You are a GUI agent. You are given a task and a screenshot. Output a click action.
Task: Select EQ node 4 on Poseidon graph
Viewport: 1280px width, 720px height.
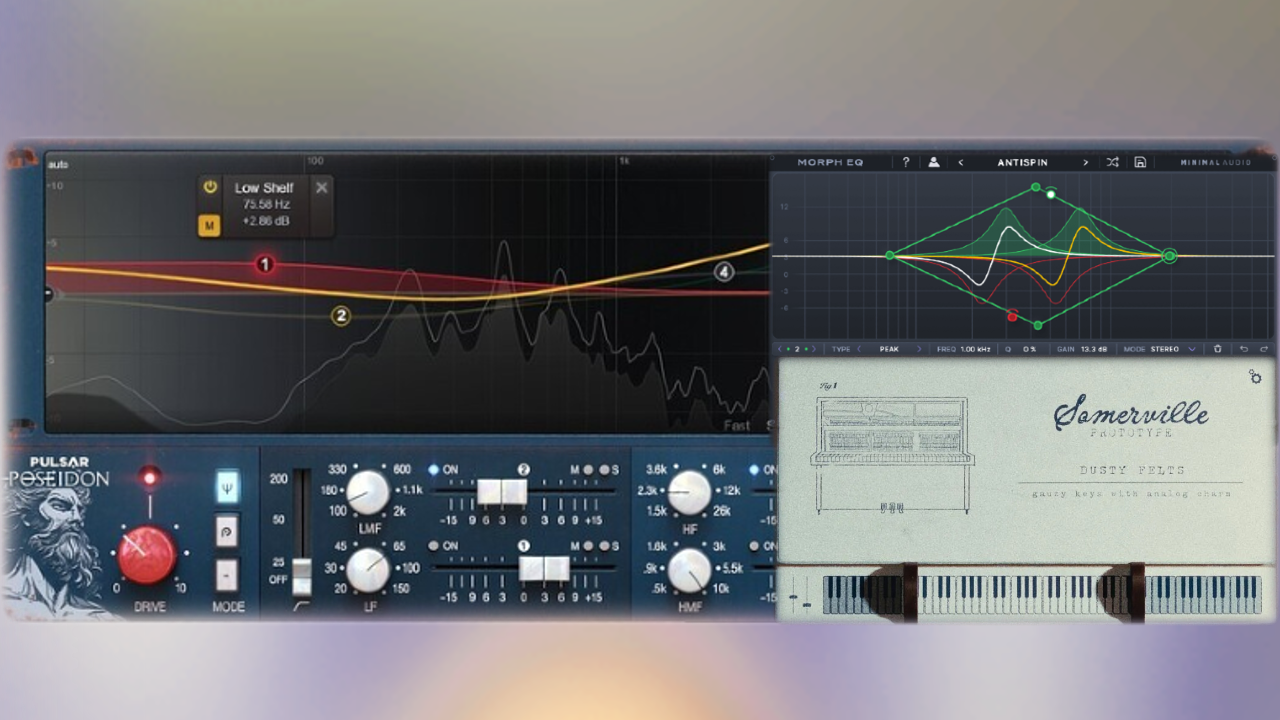coord(724,271)
